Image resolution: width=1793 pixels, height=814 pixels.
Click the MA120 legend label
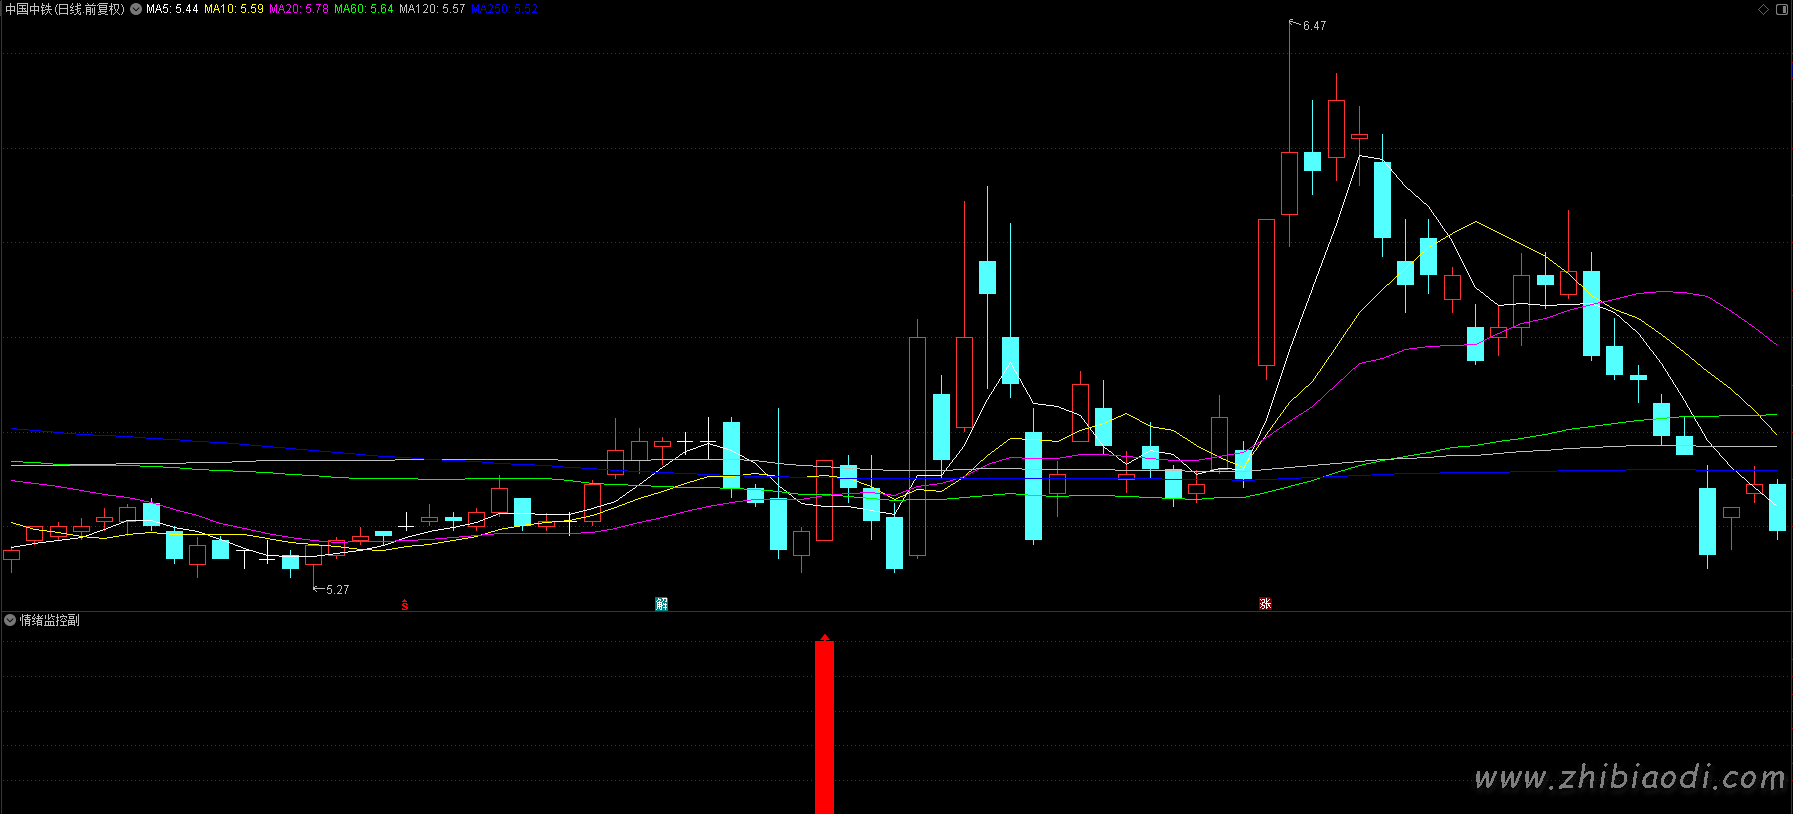(x=432, y=9)
